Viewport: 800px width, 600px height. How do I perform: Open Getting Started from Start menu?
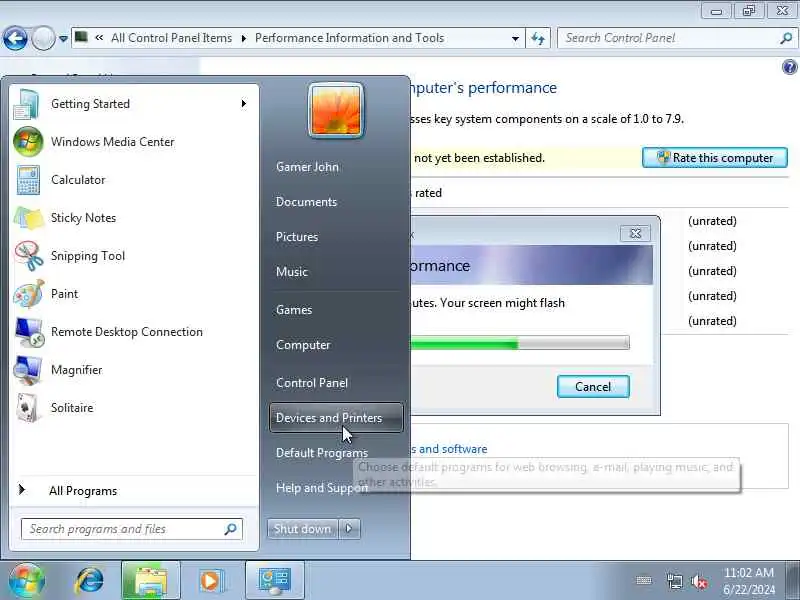(x=134, y=104)
